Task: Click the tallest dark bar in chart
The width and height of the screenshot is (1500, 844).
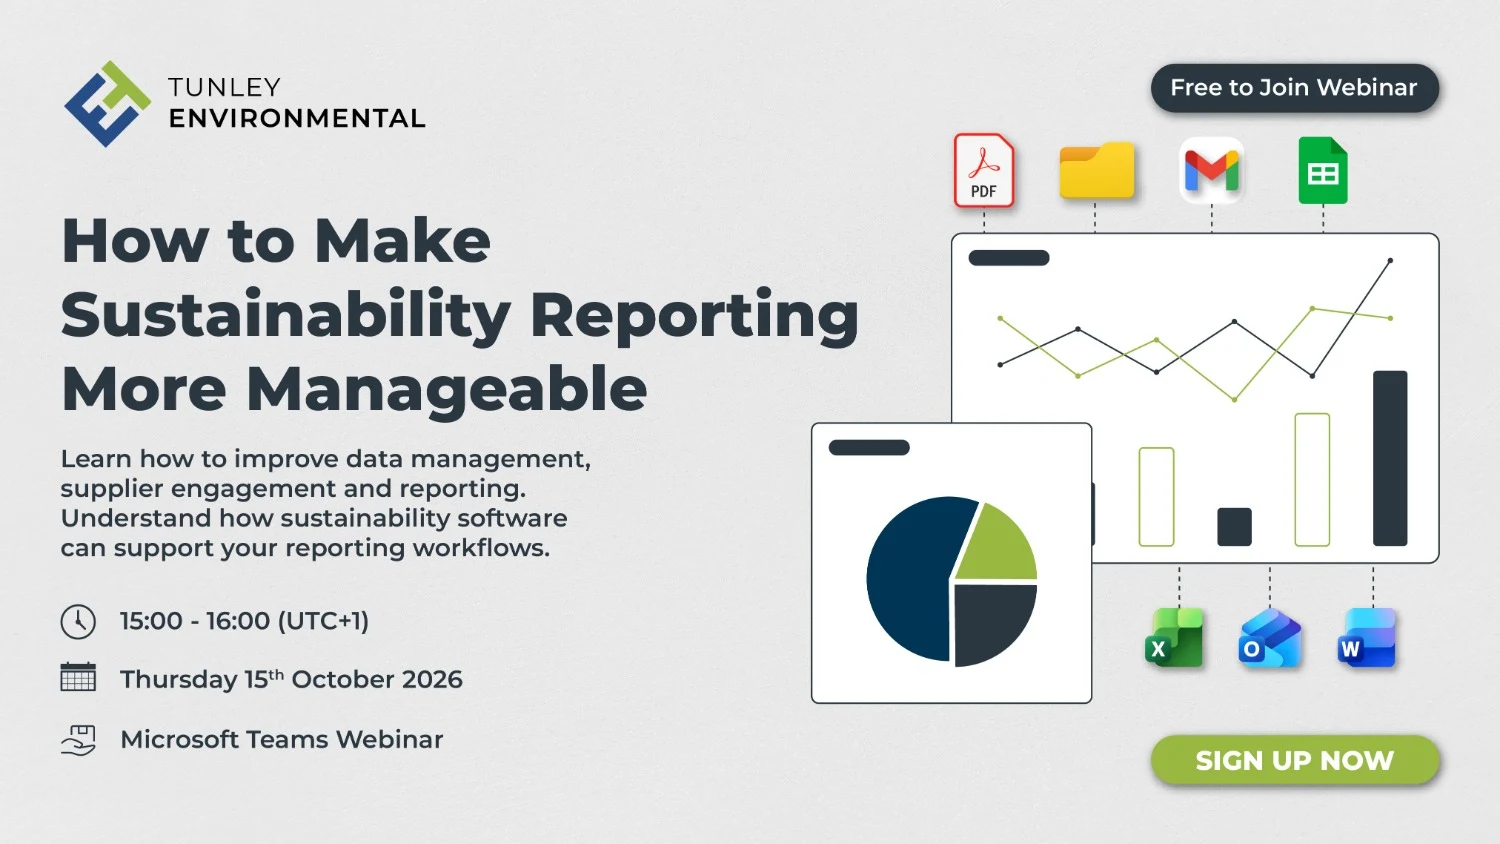Action: click(1390, 458)
